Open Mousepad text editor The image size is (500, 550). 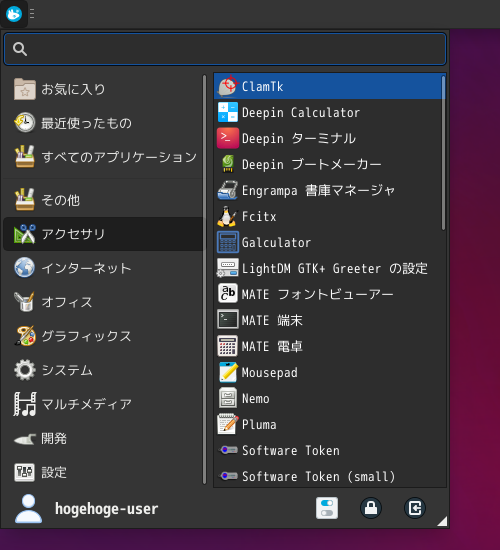click(x=329, y=373)
